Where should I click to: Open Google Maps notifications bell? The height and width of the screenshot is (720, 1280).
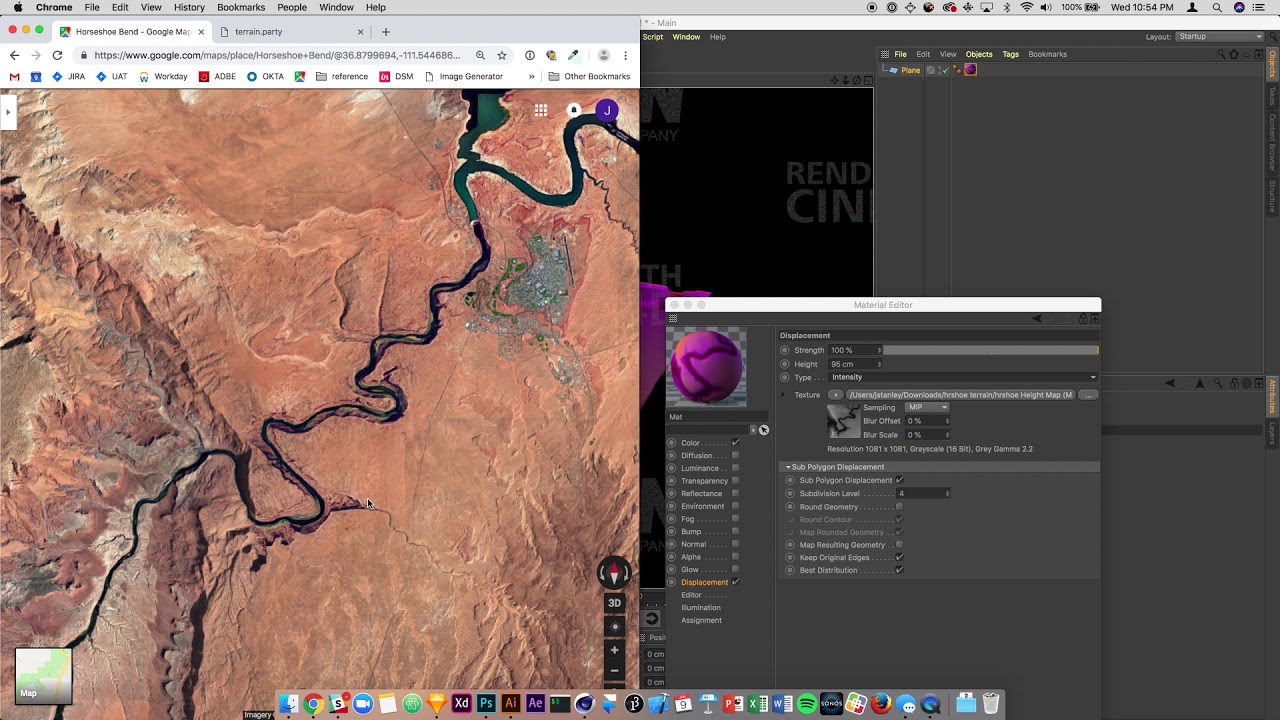tap(574, 110)
